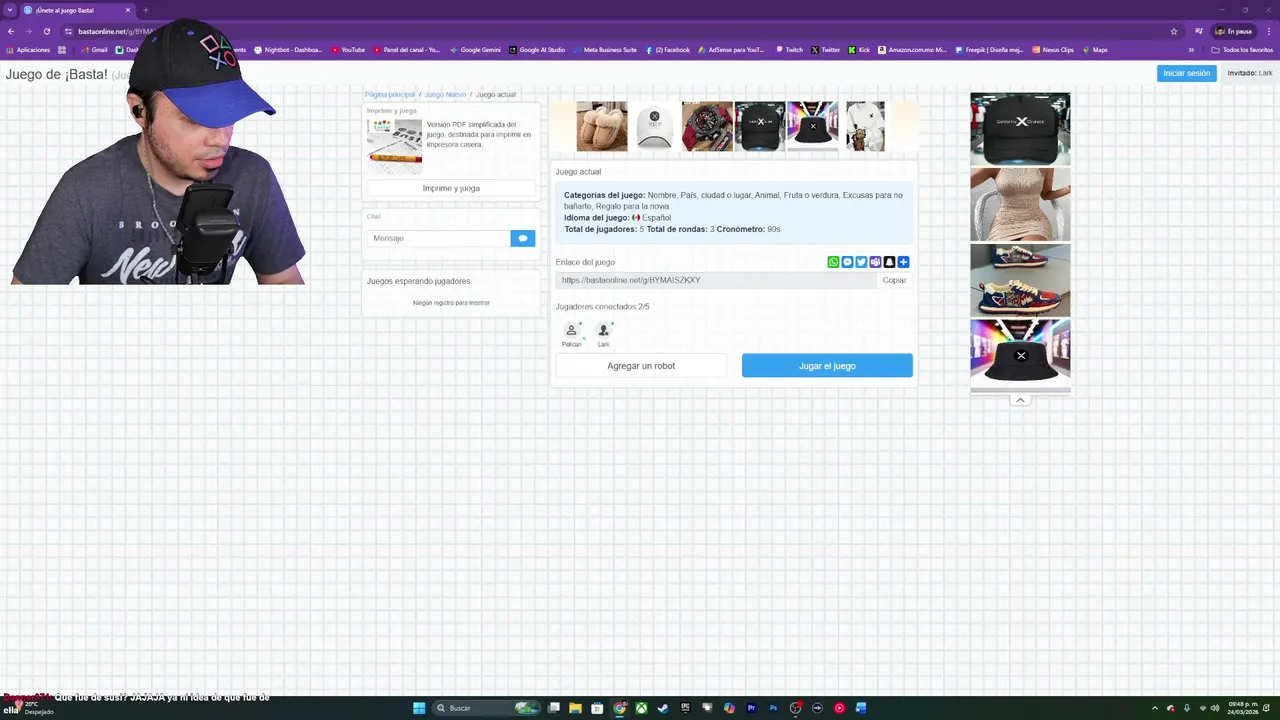Show hidden system tray icons
Screen dimensions: 1280x720
(x=1155, y=708)
